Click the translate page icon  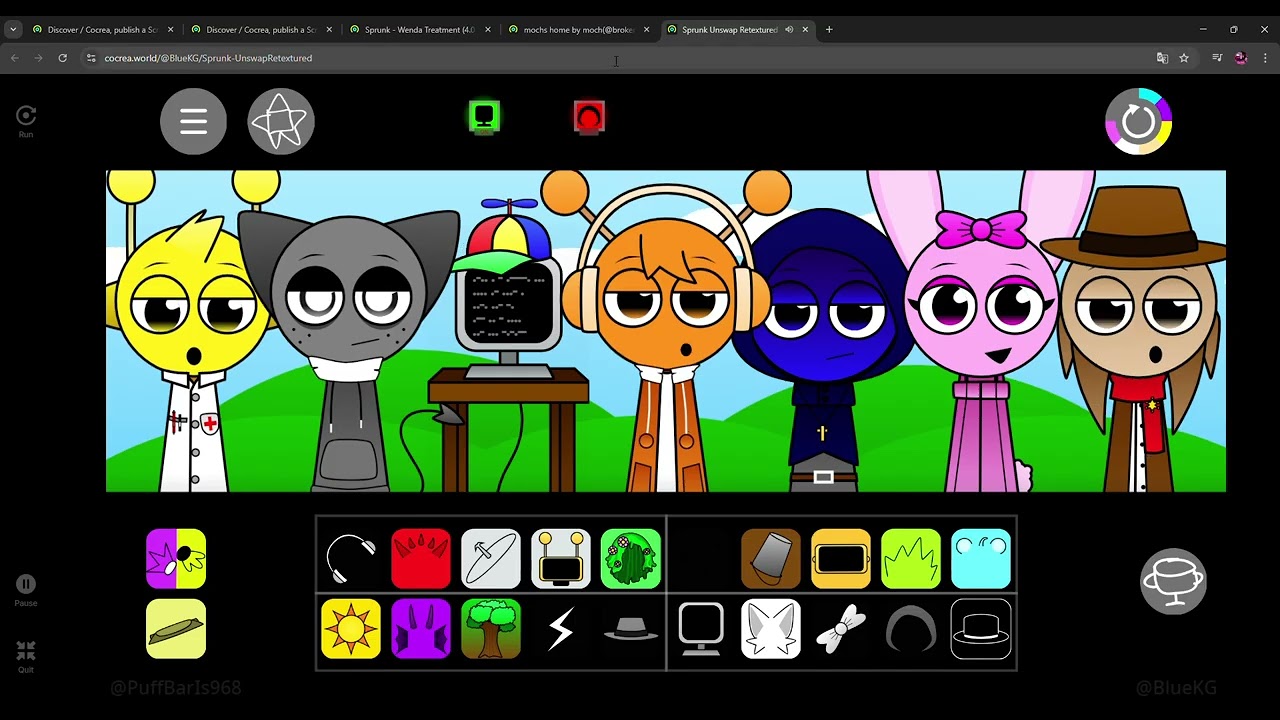pos(1162,58)
